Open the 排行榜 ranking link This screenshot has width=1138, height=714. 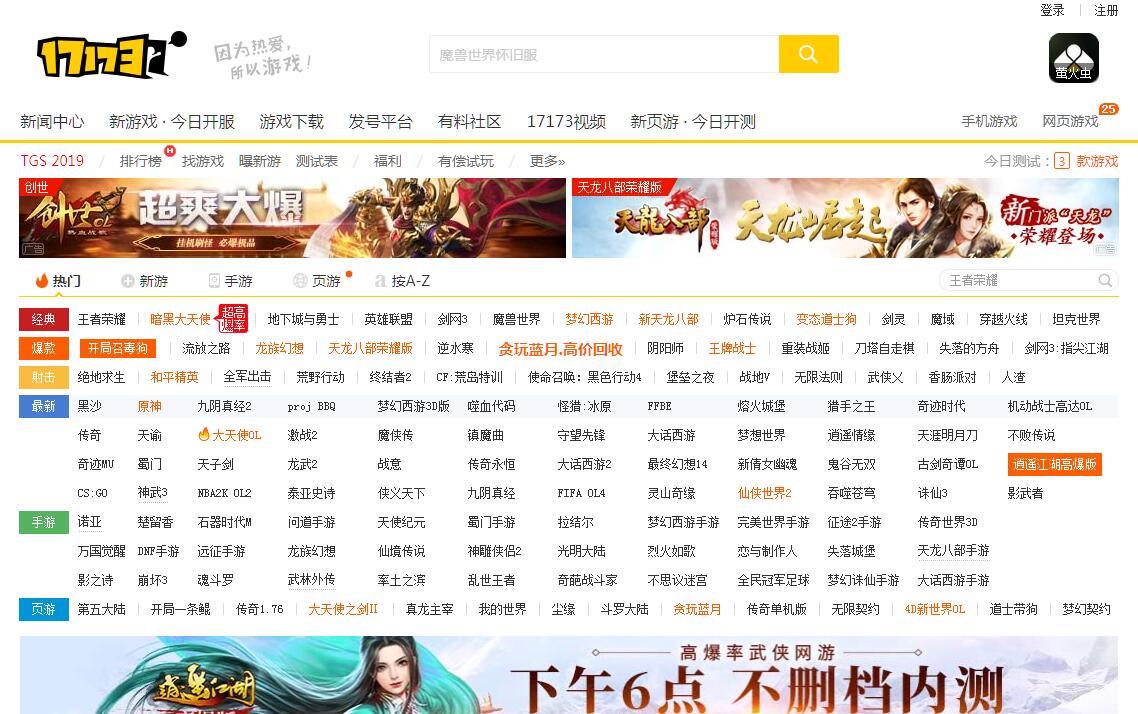(141, 161)
